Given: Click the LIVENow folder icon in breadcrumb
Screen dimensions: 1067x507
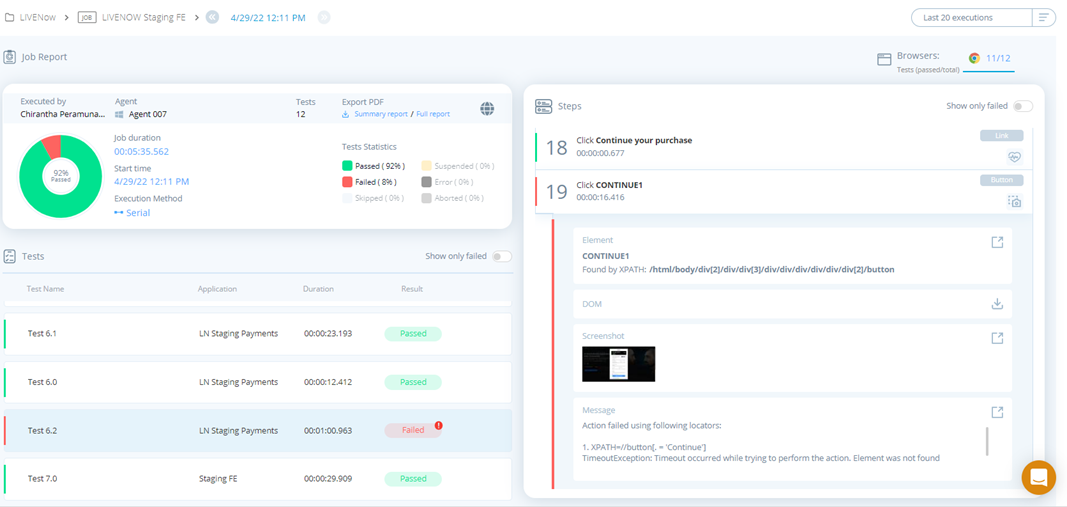Looking at the screenshot, I should 10,17.
